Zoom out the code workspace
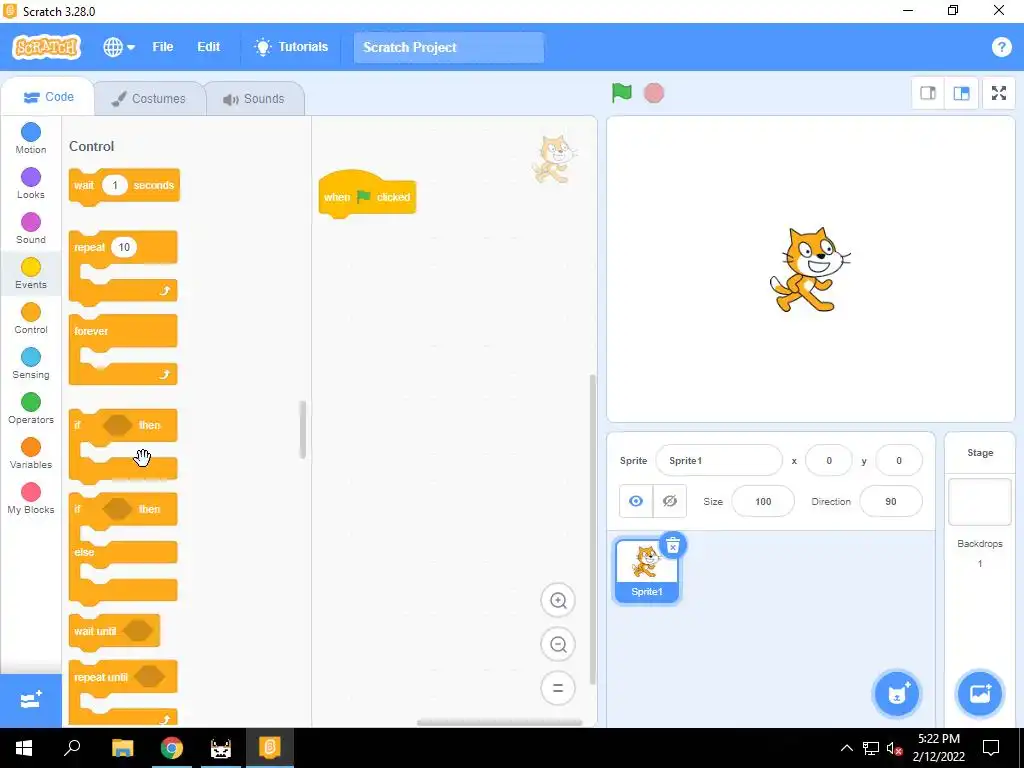 coord(558,644)
